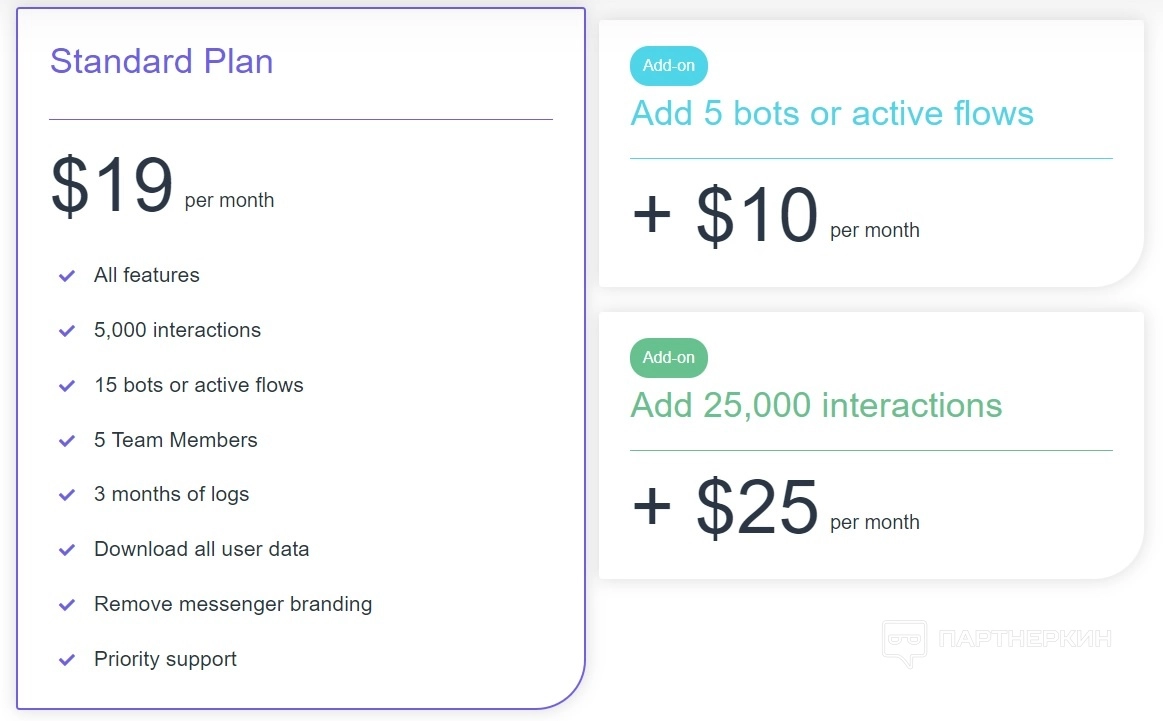This screenshot has height=721, width=1163.
Task: Click the Download all user data text
Action: tap(201, 549)
